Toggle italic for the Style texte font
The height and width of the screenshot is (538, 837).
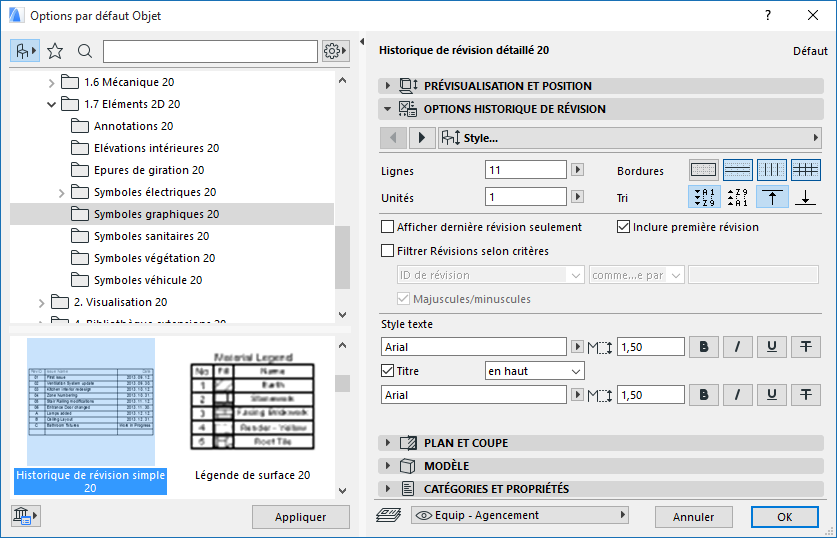point(738,347)
